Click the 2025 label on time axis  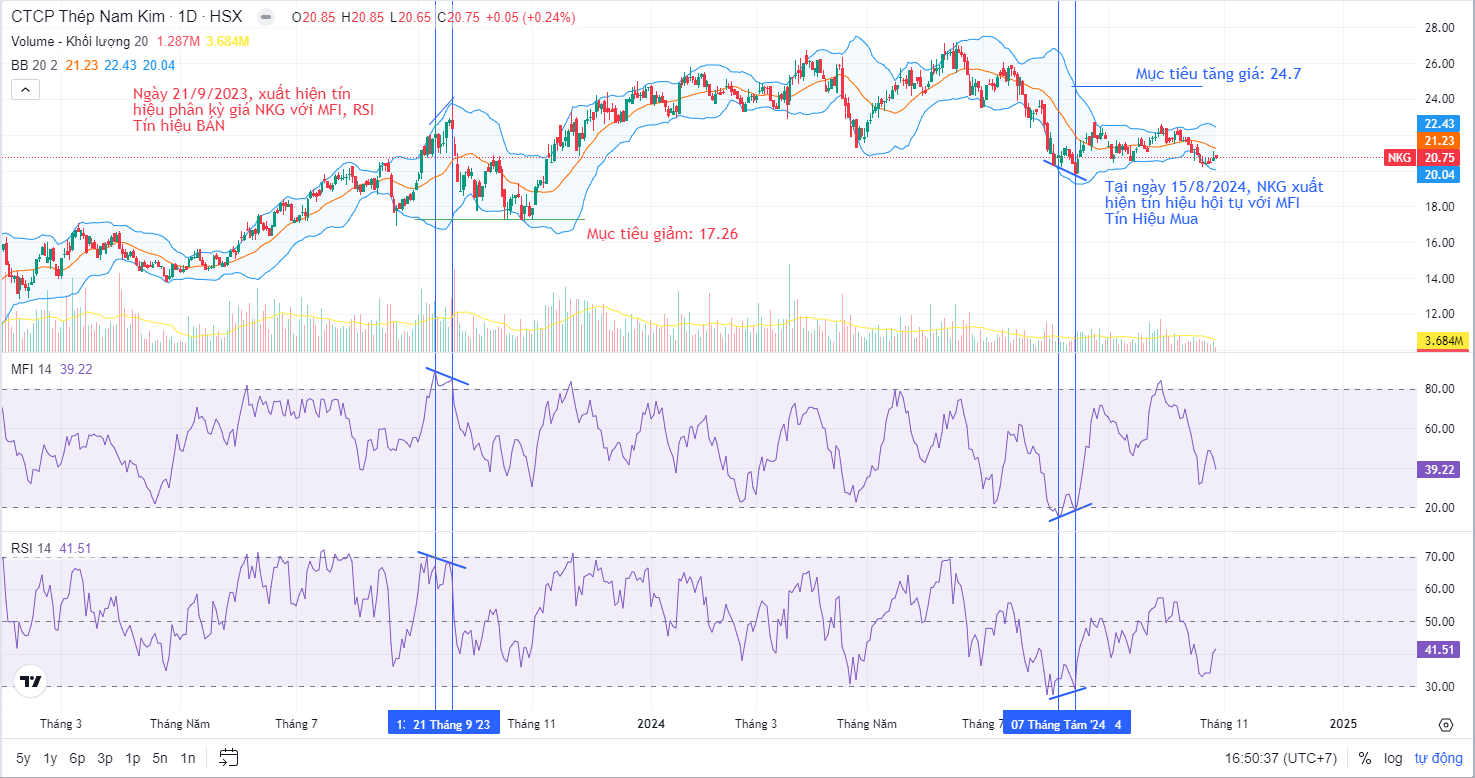tap(1343, 724)
